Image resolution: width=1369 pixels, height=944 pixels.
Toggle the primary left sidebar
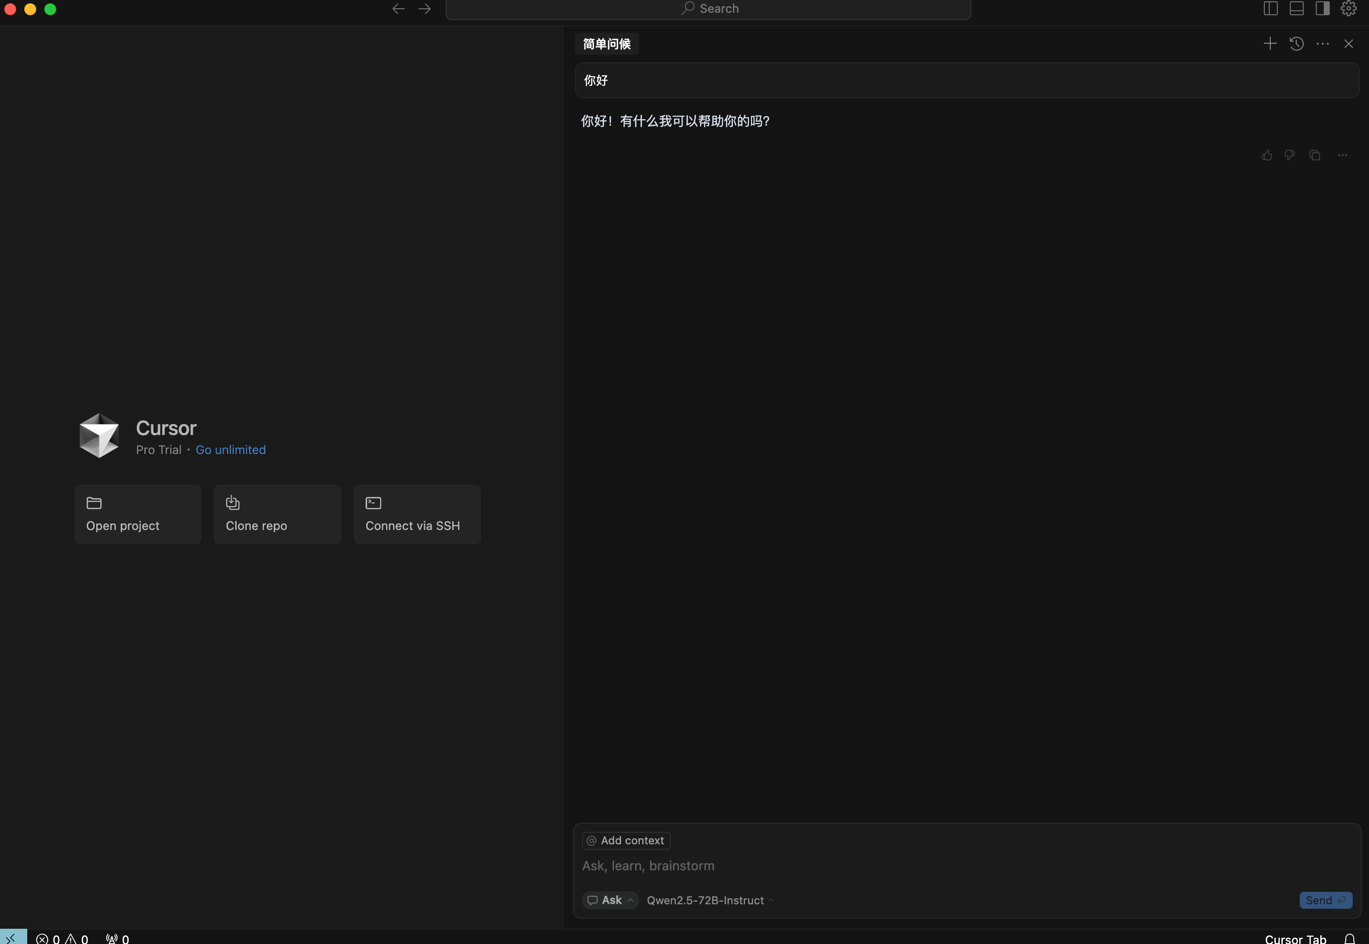pyautogui.click(x=1271, y=9)
